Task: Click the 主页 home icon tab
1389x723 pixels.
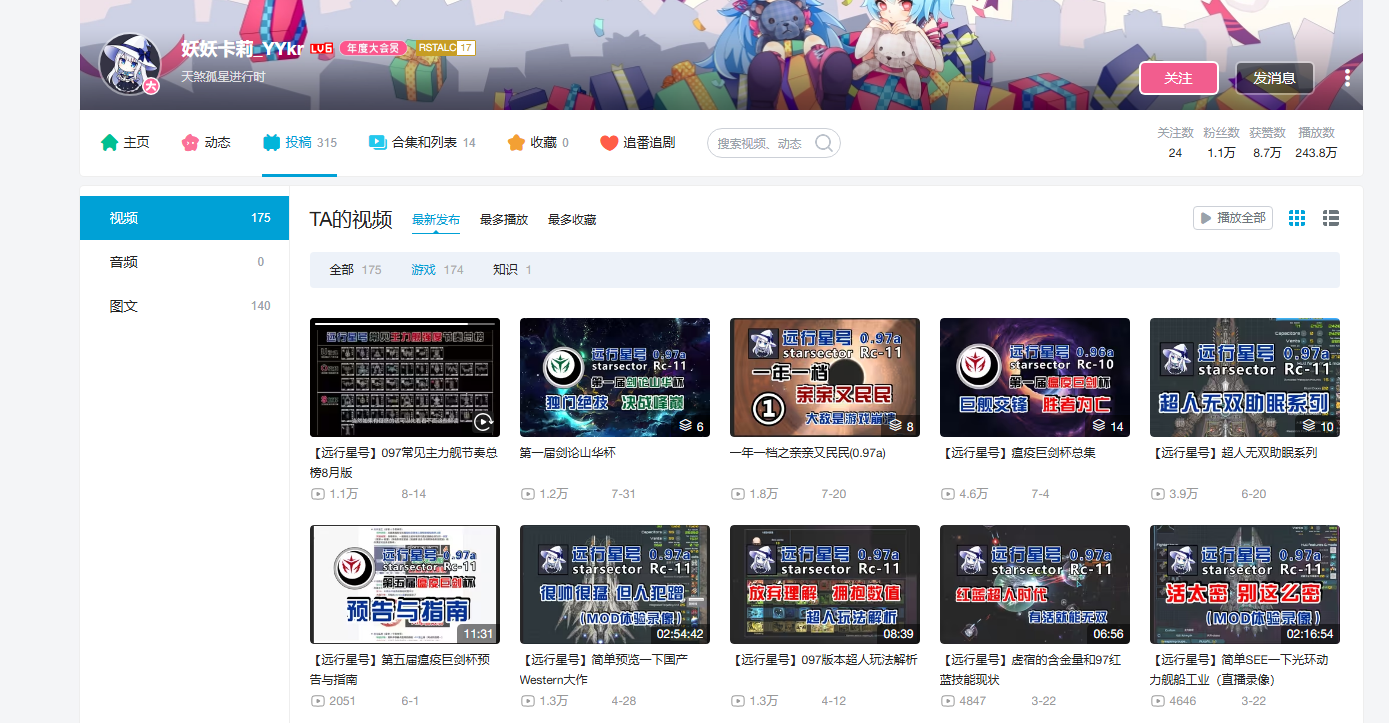Action: pyautogui.click(x=125, y=143)
